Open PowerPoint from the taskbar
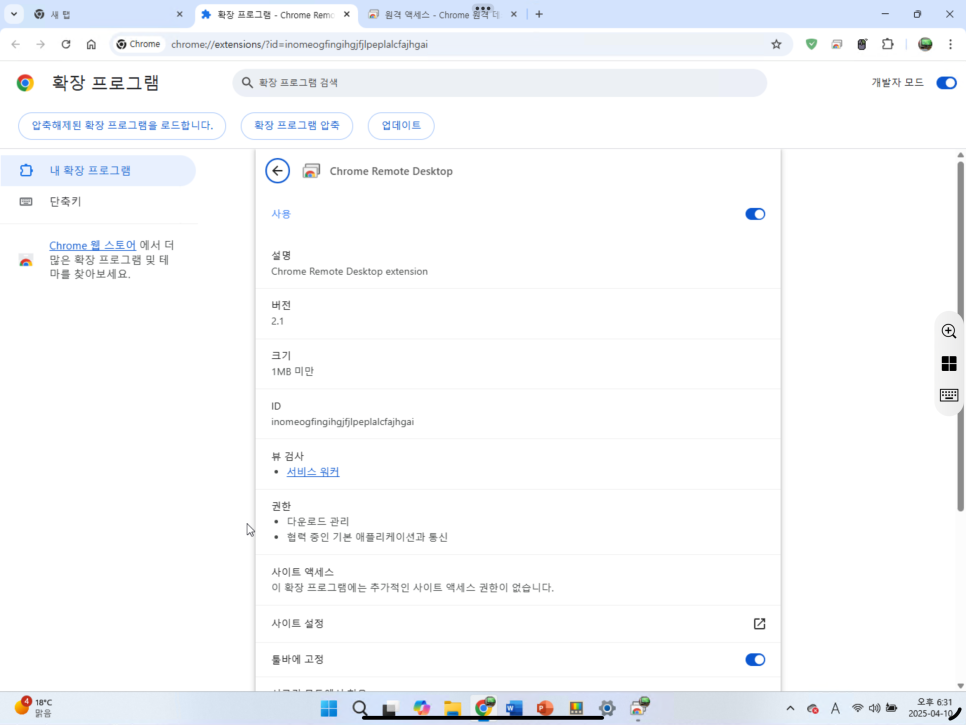 (545, 708)
